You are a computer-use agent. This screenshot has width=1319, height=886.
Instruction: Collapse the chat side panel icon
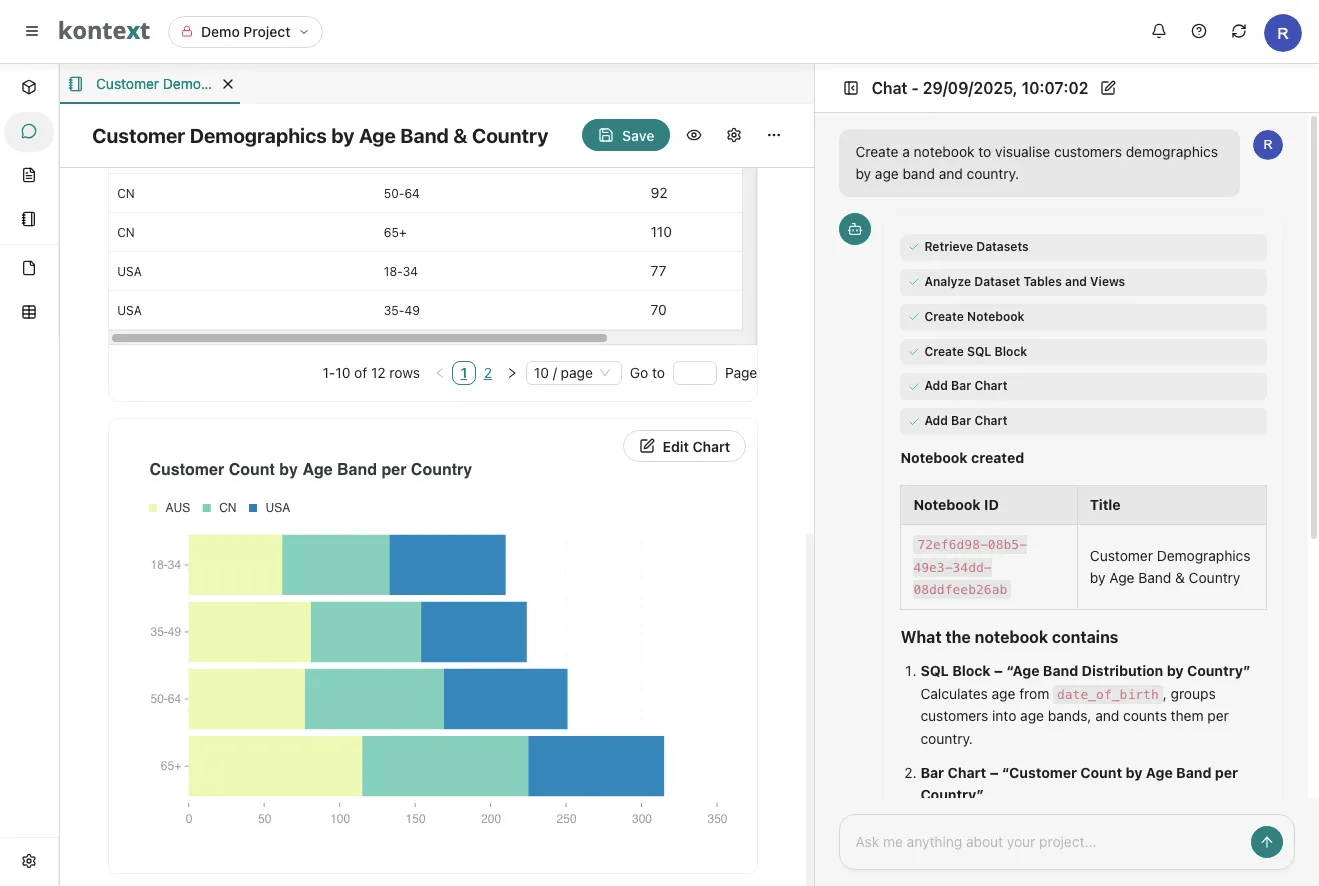851,88
